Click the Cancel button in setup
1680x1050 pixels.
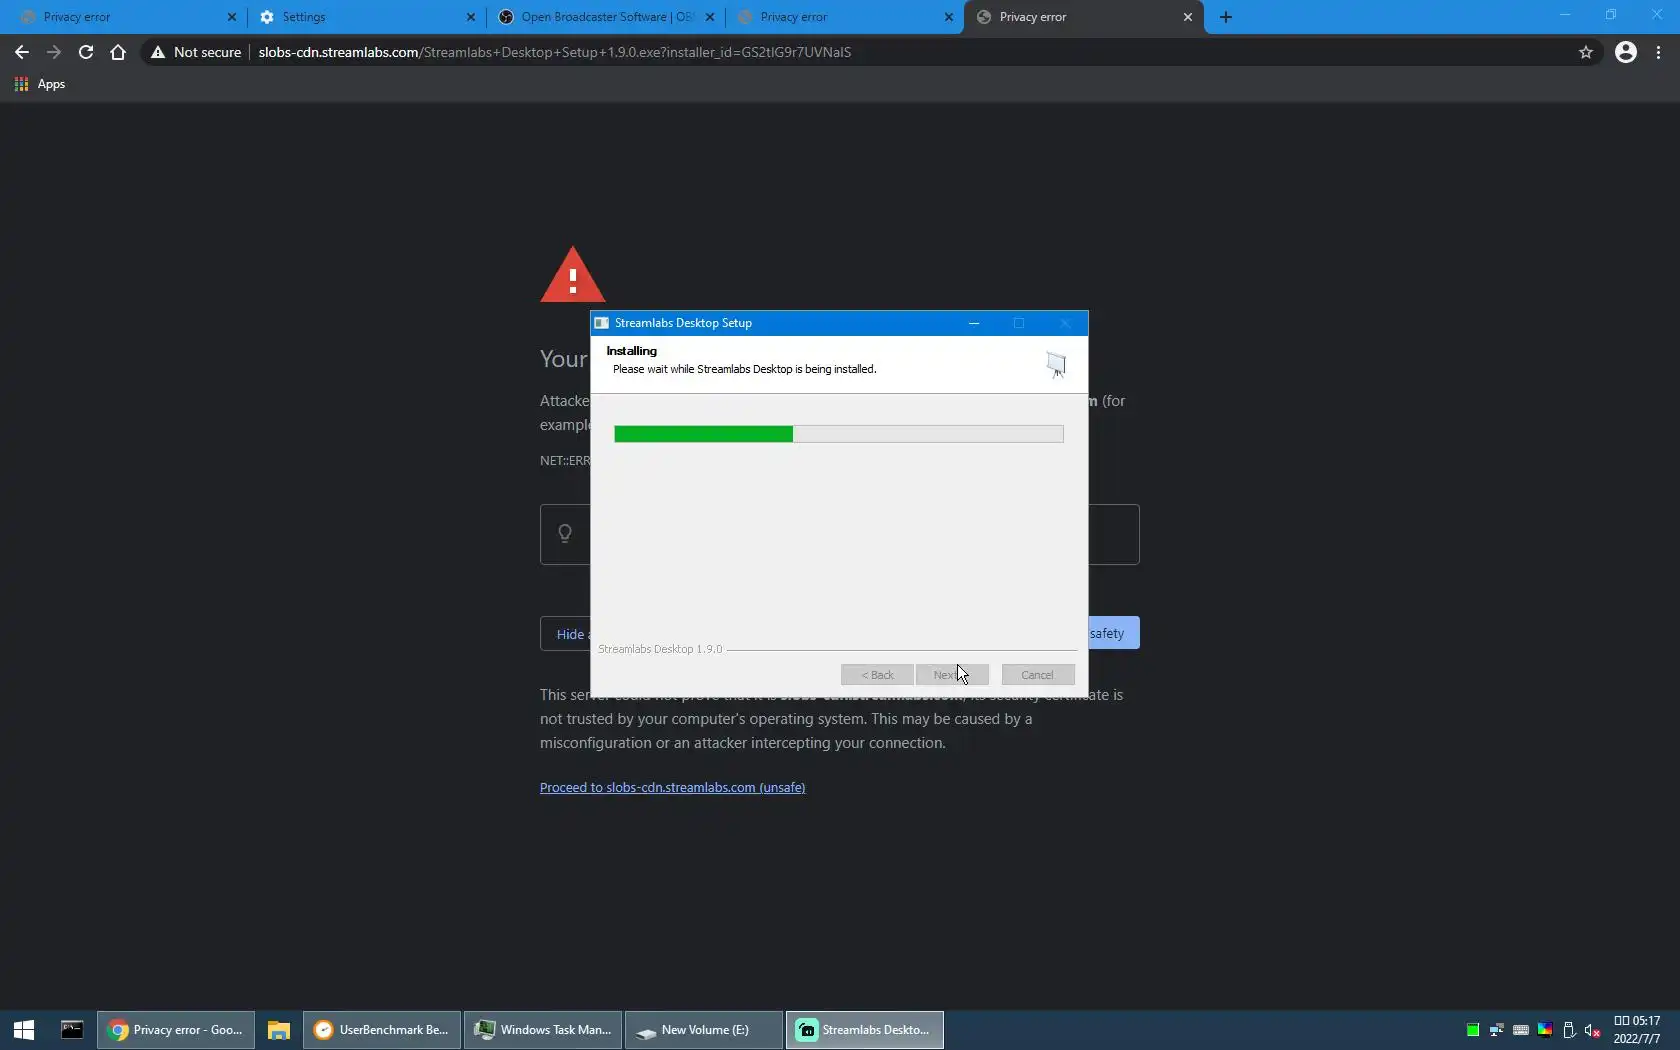tap(1038, 675)
